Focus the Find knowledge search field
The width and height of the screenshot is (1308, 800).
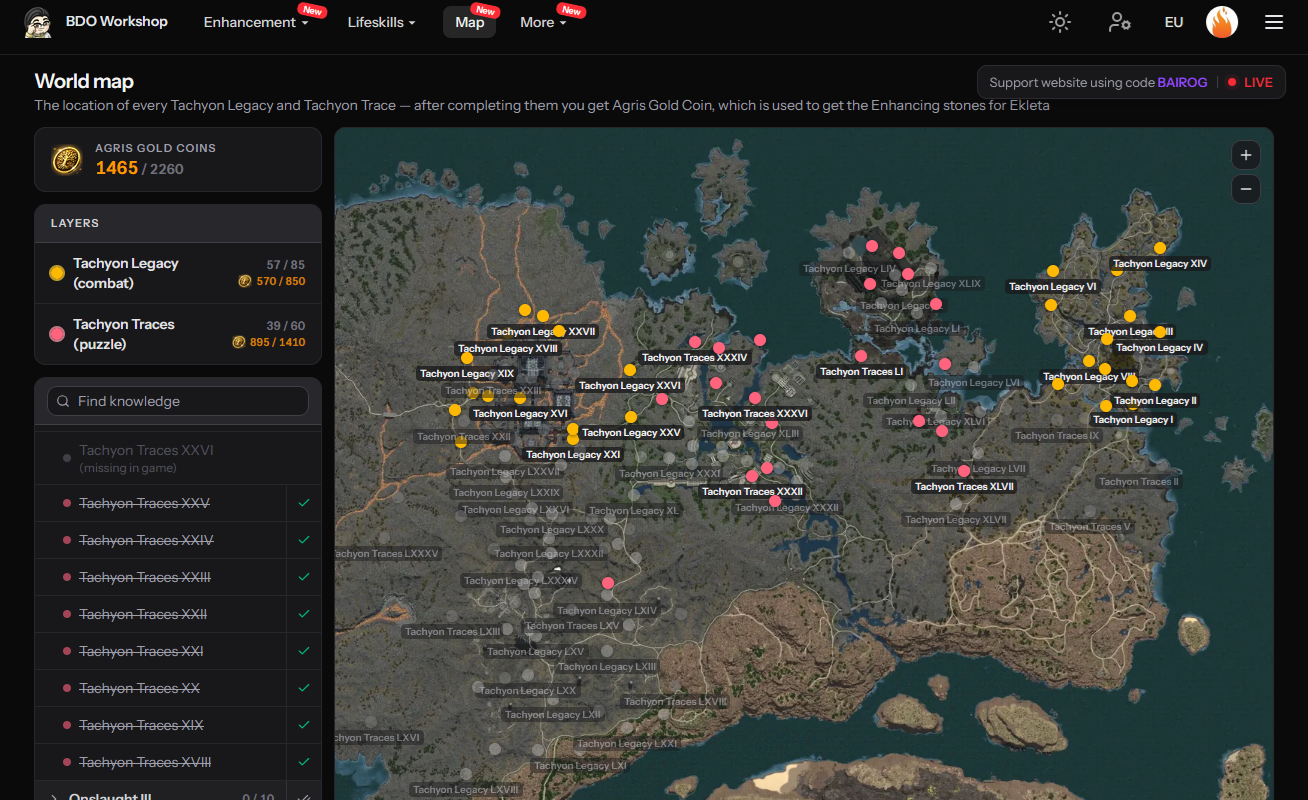(x=178, y=401)
